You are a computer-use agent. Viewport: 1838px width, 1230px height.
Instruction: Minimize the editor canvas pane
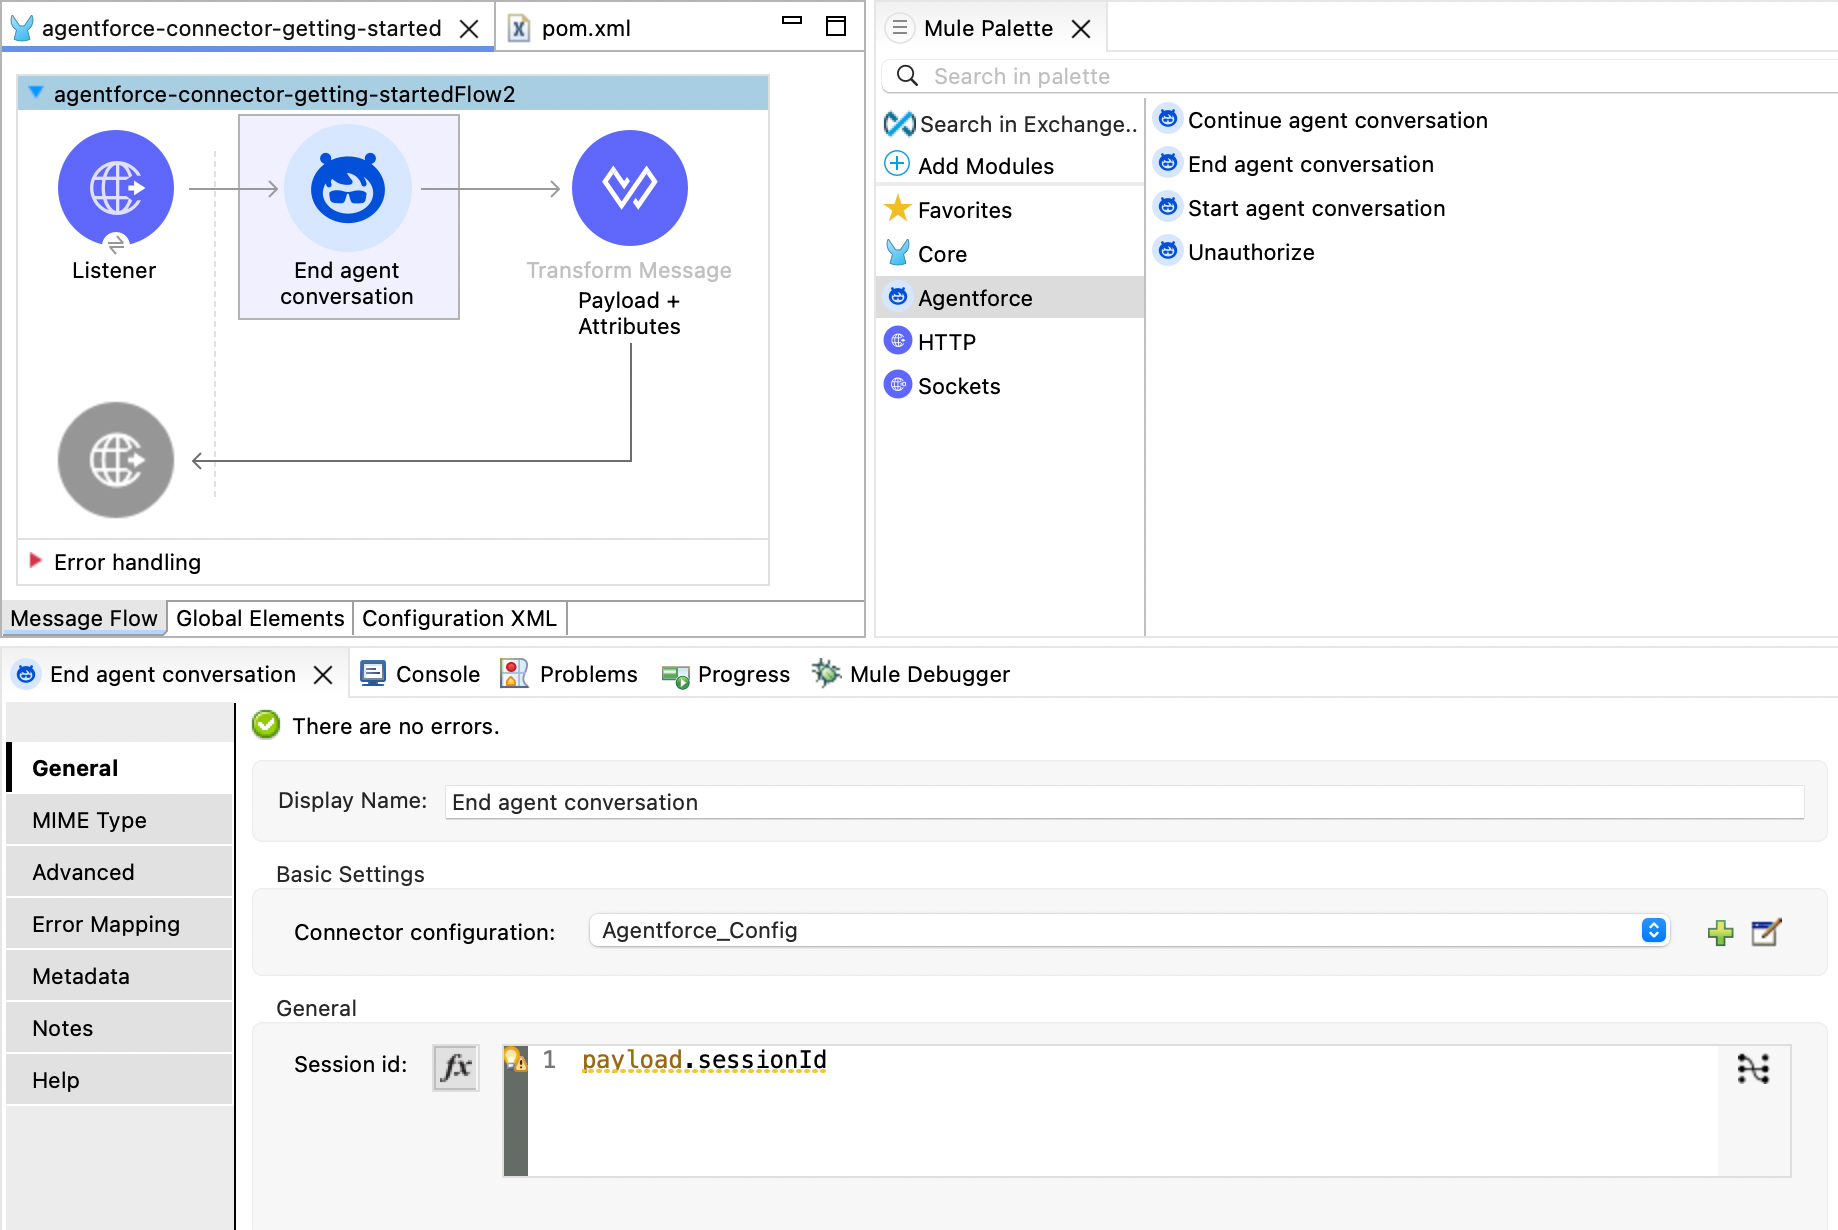pos(792,20)
